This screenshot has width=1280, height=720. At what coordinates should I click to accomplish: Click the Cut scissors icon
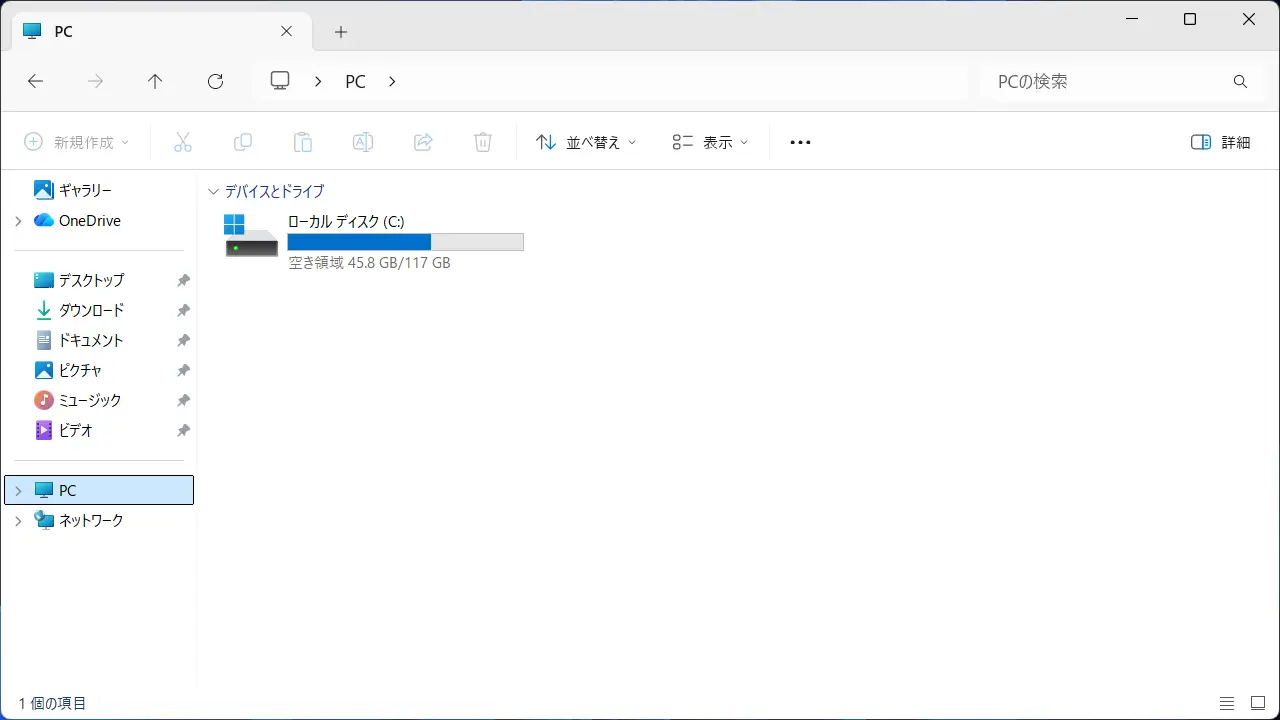tap(182, 142)
